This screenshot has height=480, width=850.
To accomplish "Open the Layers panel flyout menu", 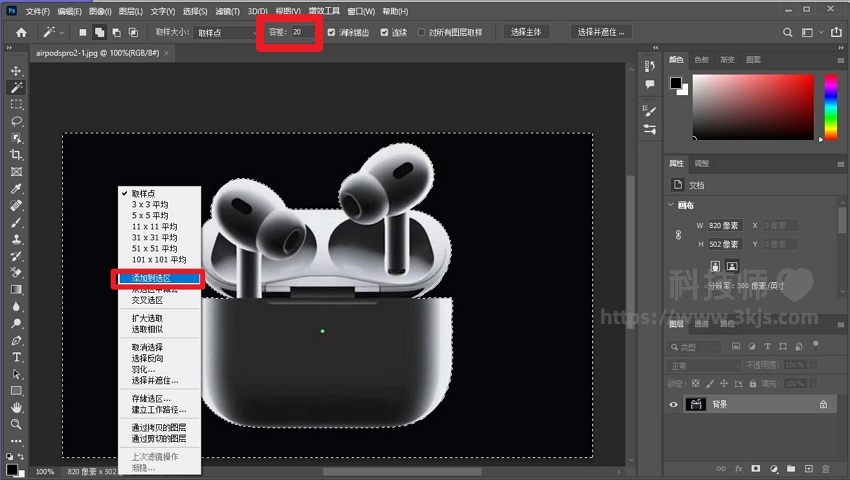I will 840,324.
